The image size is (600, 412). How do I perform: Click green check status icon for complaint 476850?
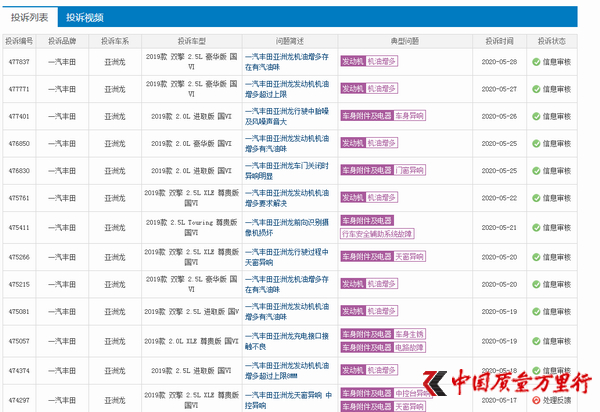tap(536, 143)
